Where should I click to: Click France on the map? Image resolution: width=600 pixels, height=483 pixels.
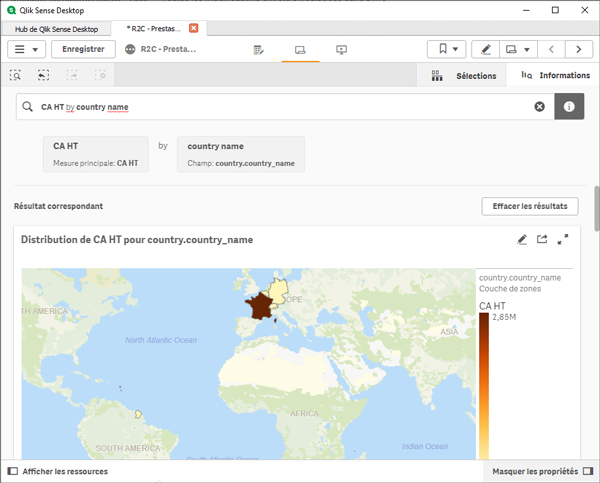click(x=260, y=306)
